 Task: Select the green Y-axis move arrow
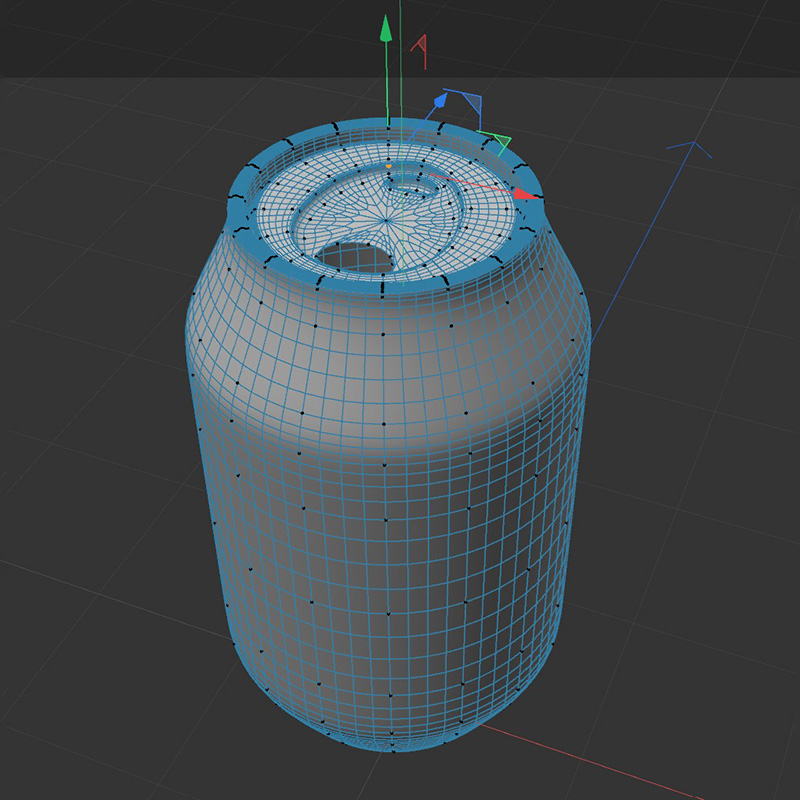(387, 35)
